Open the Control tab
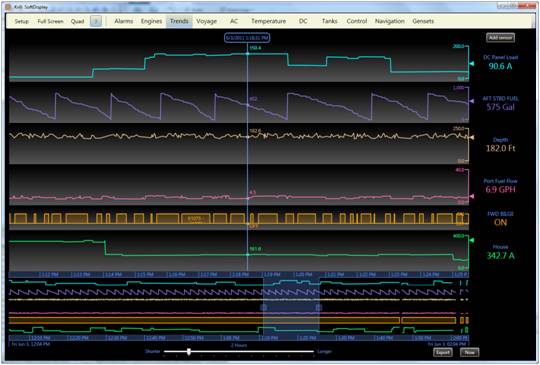 (357, 21)
